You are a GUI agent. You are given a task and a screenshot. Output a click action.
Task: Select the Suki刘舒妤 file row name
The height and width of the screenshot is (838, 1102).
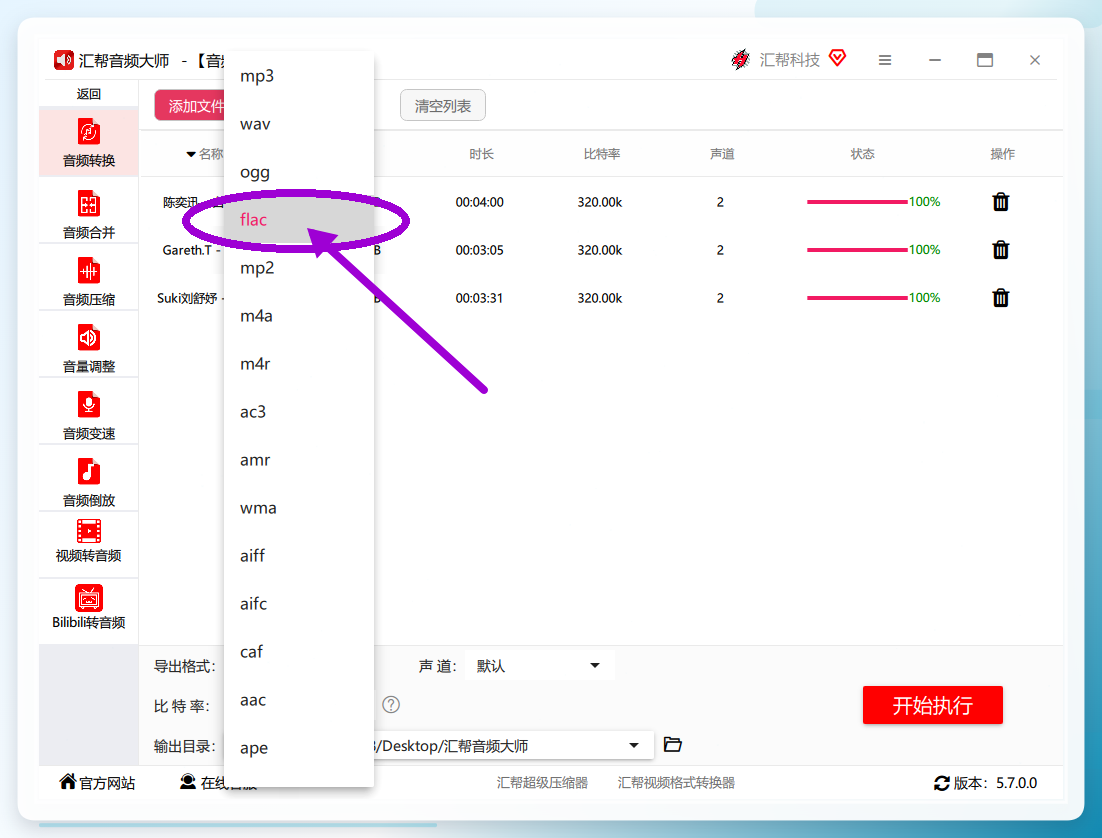(190, 298)
